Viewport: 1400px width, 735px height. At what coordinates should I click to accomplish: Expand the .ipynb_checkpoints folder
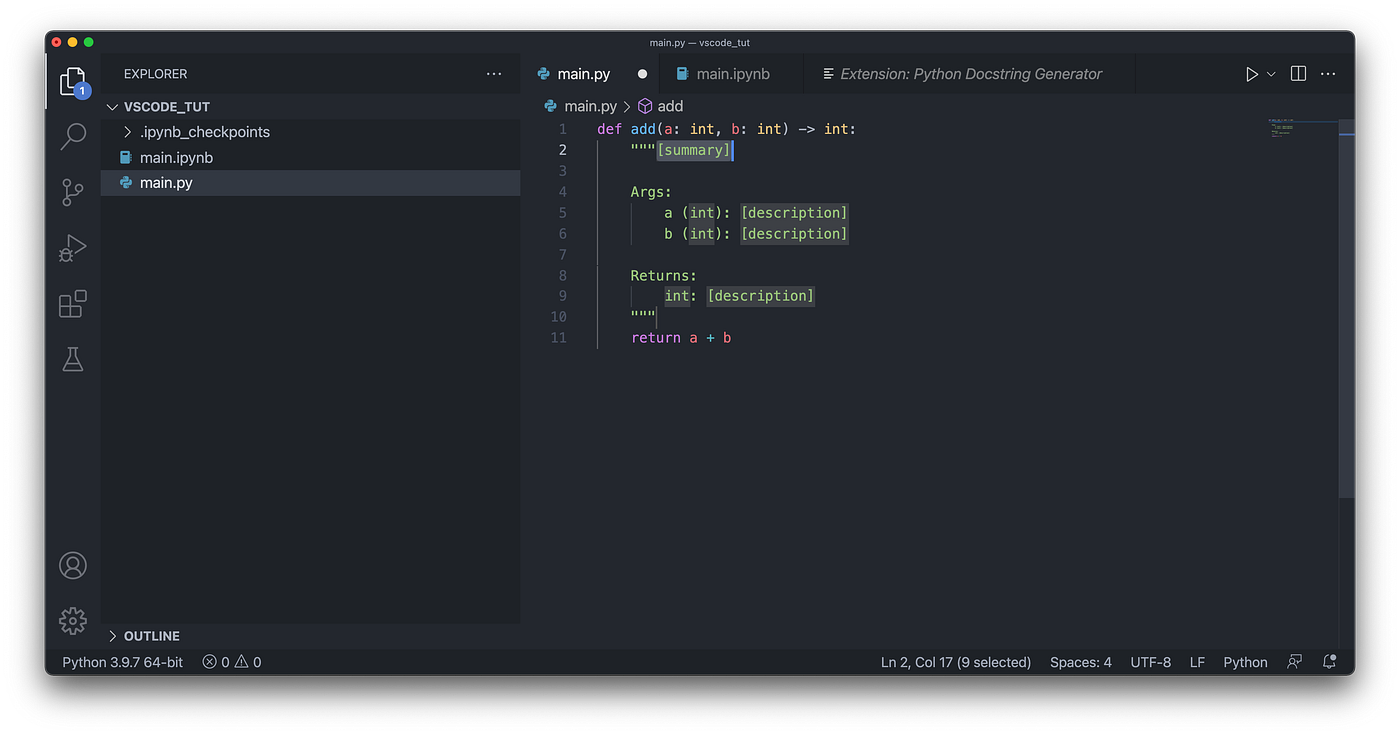coord(127,131)
